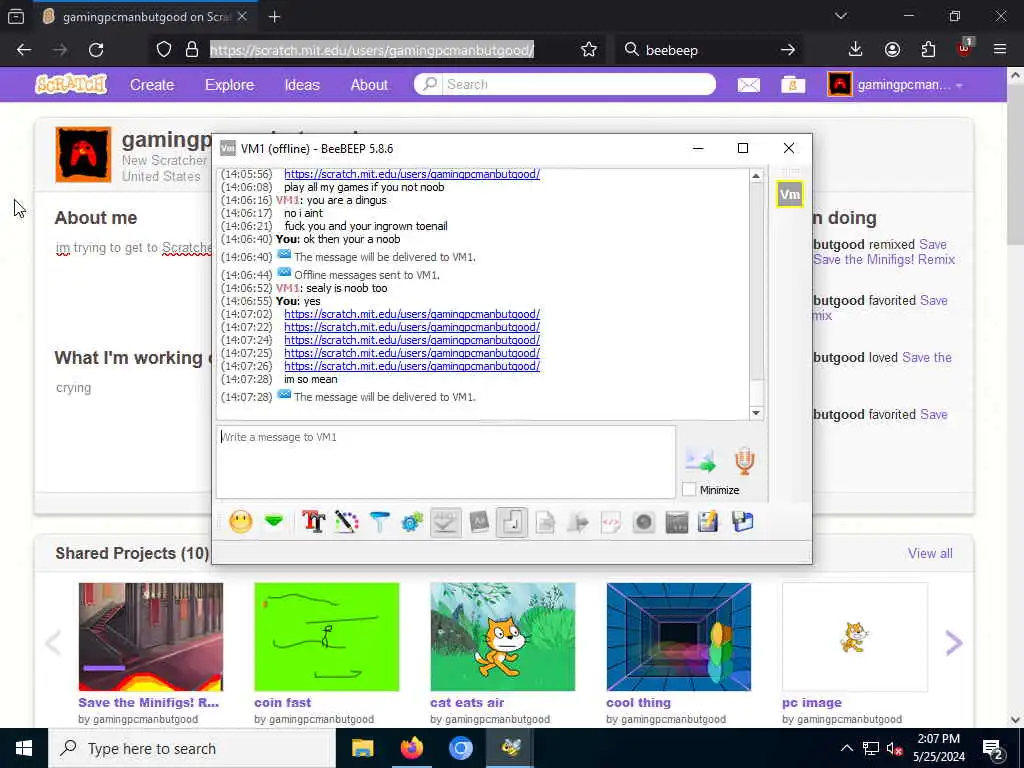Open a new Firefox tab
The width and height of the screenshot is (1024, 768).
274,17
